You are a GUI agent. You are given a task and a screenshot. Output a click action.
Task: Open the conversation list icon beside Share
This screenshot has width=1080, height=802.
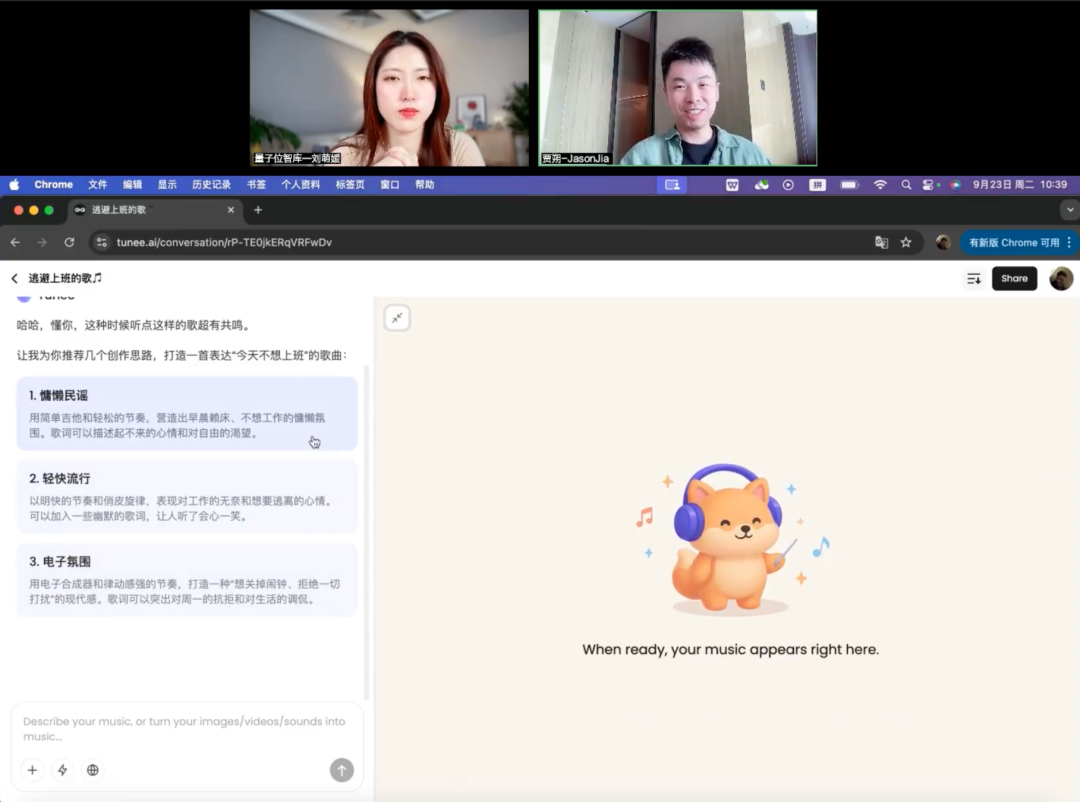click(974, 279)
